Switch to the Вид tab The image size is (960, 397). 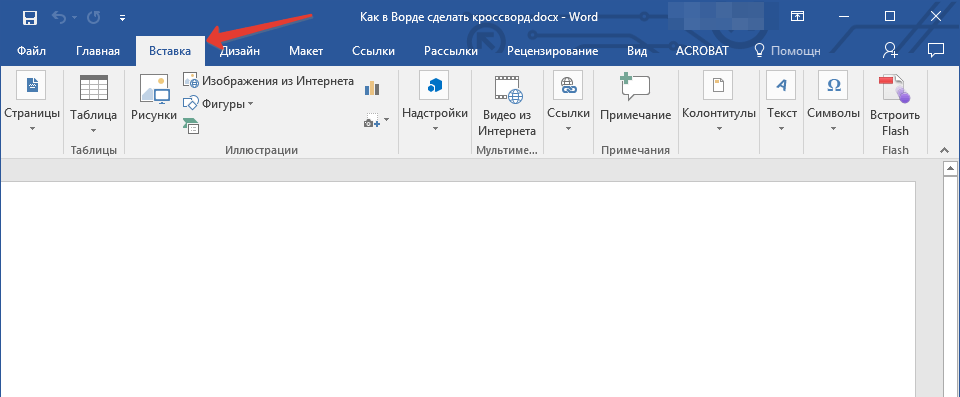tap(637, 51)
